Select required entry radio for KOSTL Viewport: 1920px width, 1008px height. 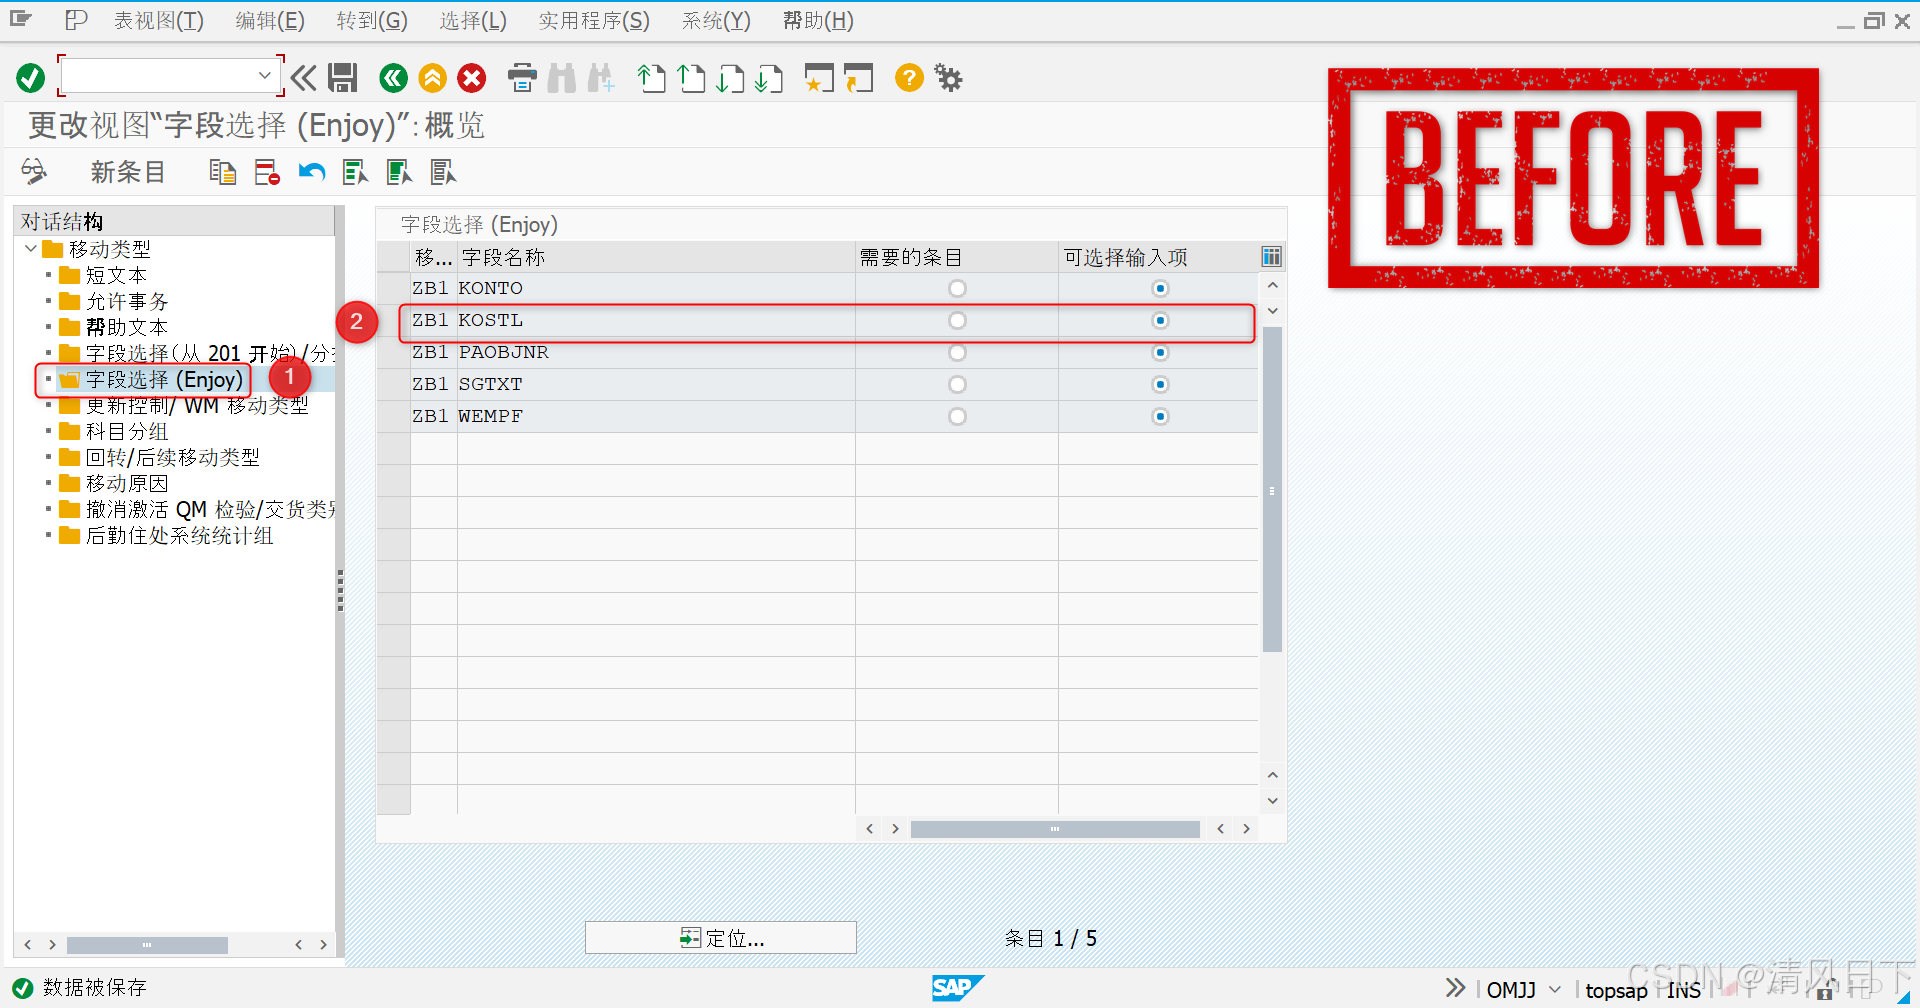(957, 320)
